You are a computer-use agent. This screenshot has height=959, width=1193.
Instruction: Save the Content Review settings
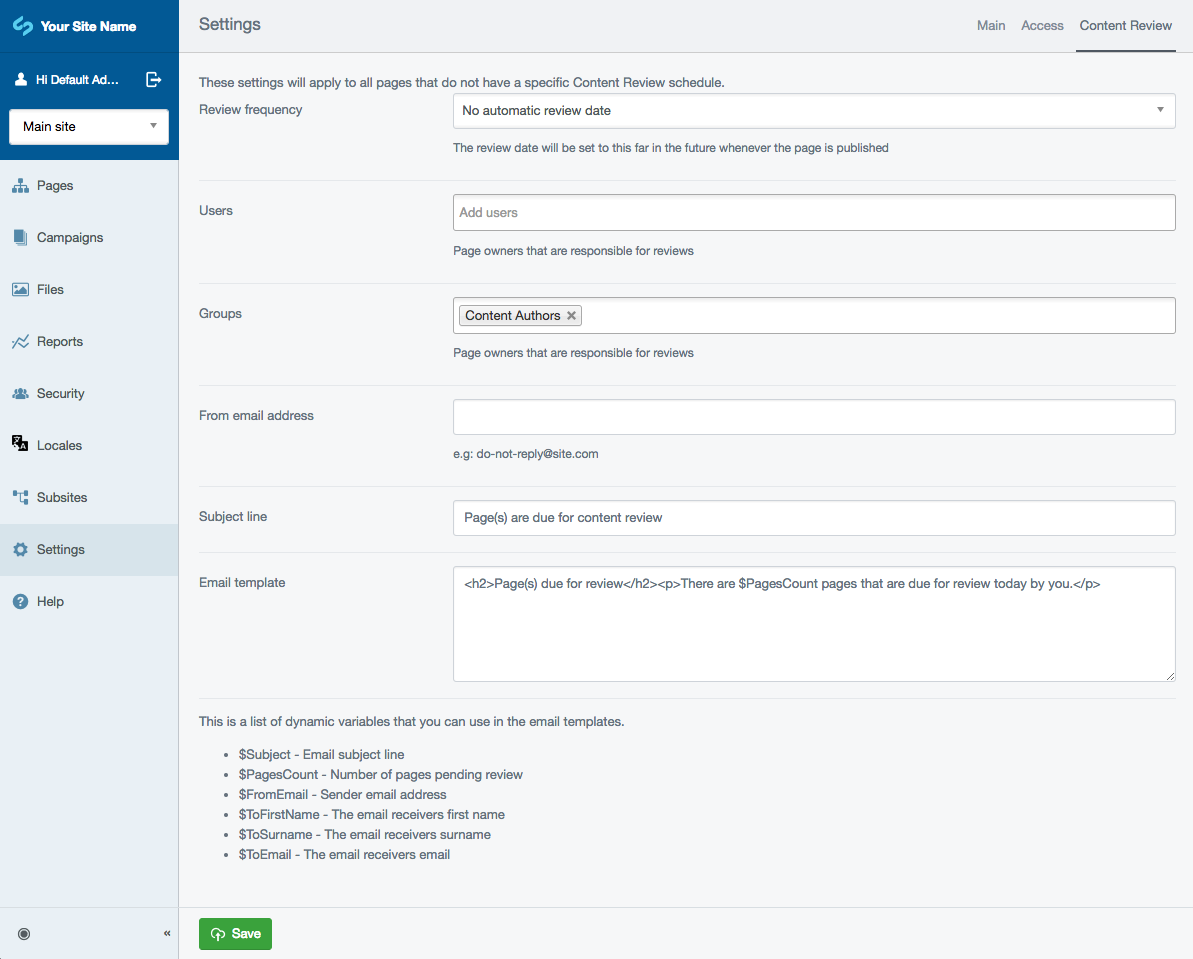point(235,933)
